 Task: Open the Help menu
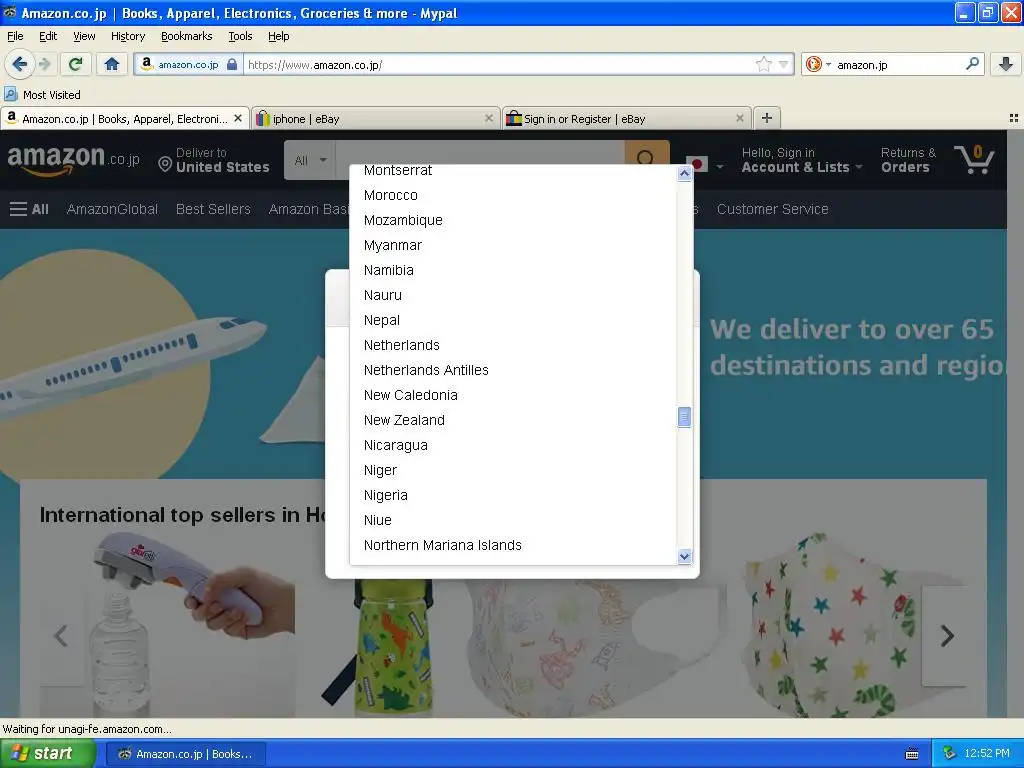point(278,36)
